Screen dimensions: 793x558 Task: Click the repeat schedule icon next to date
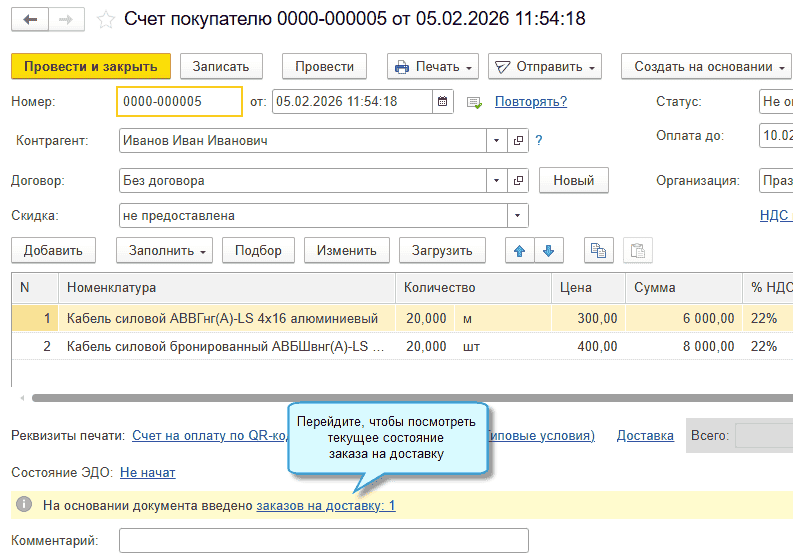pyautogui.click(x=474, y=102)
